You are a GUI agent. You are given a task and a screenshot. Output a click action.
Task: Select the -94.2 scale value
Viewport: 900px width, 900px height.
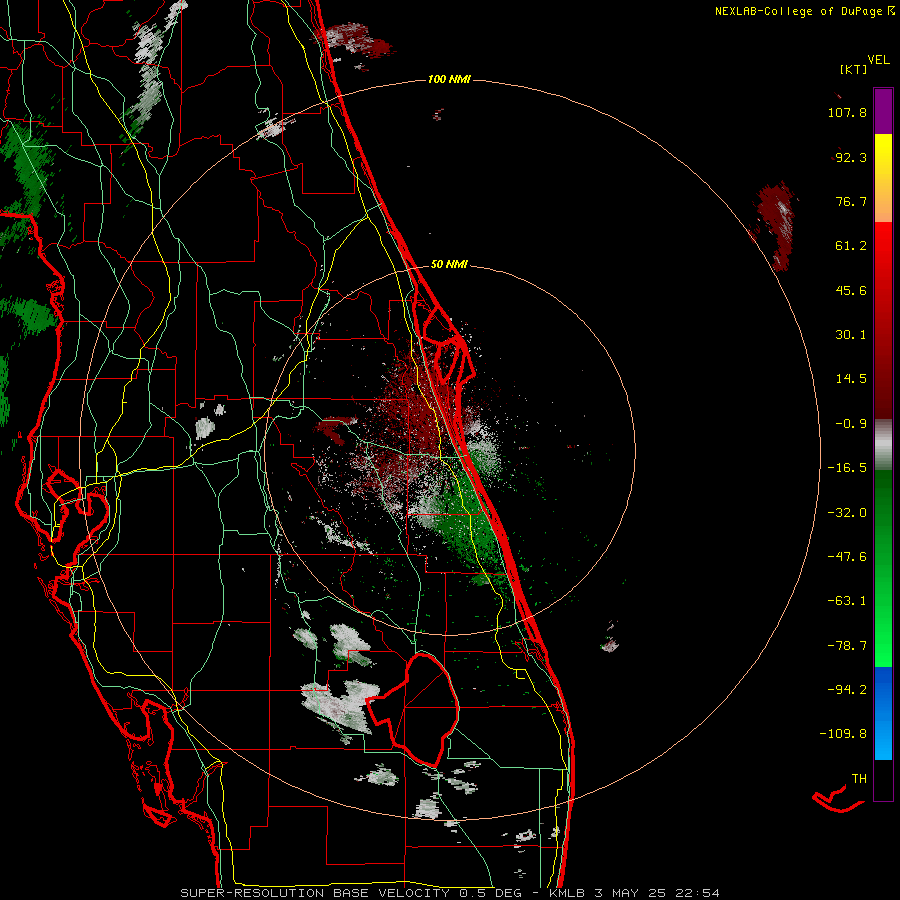pos(847,690)
